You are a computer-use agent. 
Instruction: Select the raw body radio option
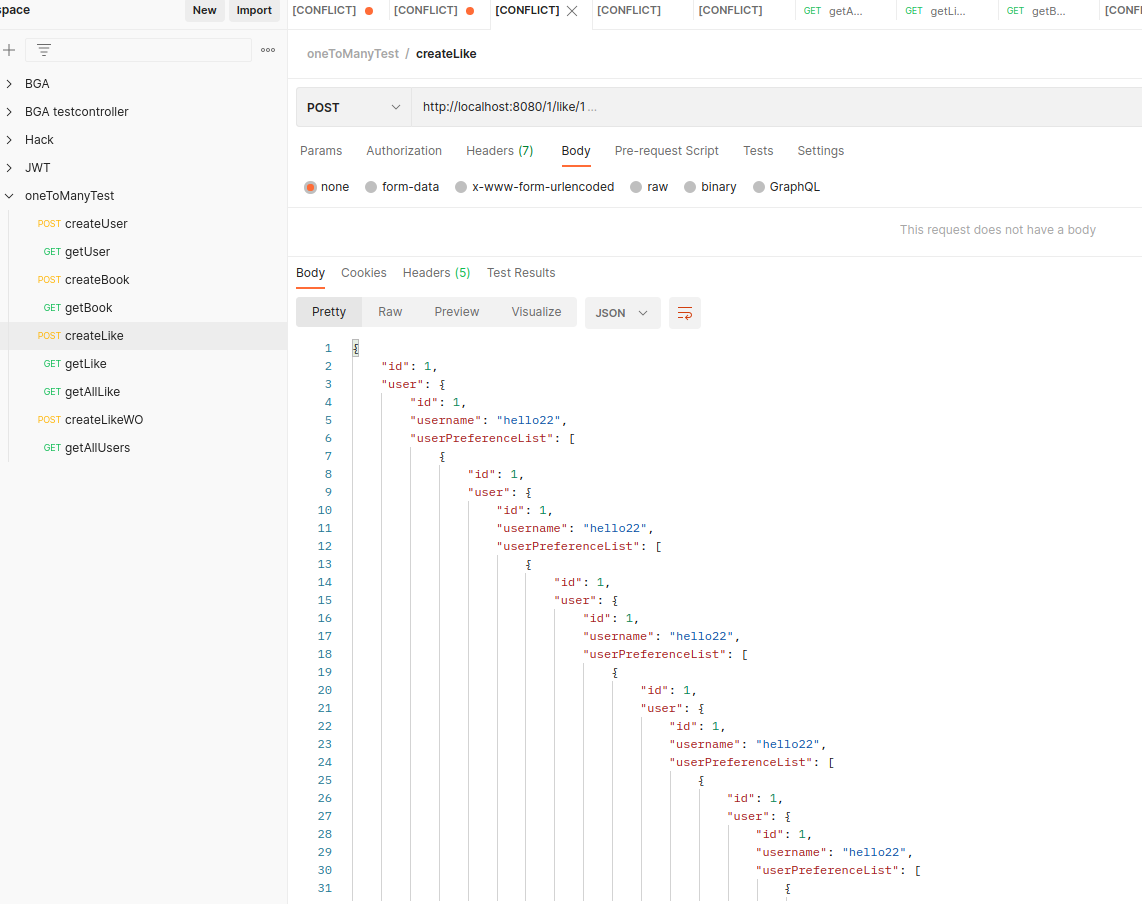pyautogui.click(x=636, y=187)
